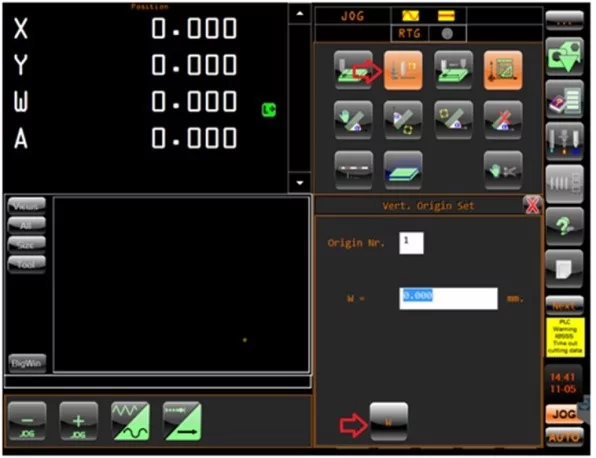This screenshot has width=596, height=458.
Task: Close the Vert. Origin Set panel
Action: point(532,205)
